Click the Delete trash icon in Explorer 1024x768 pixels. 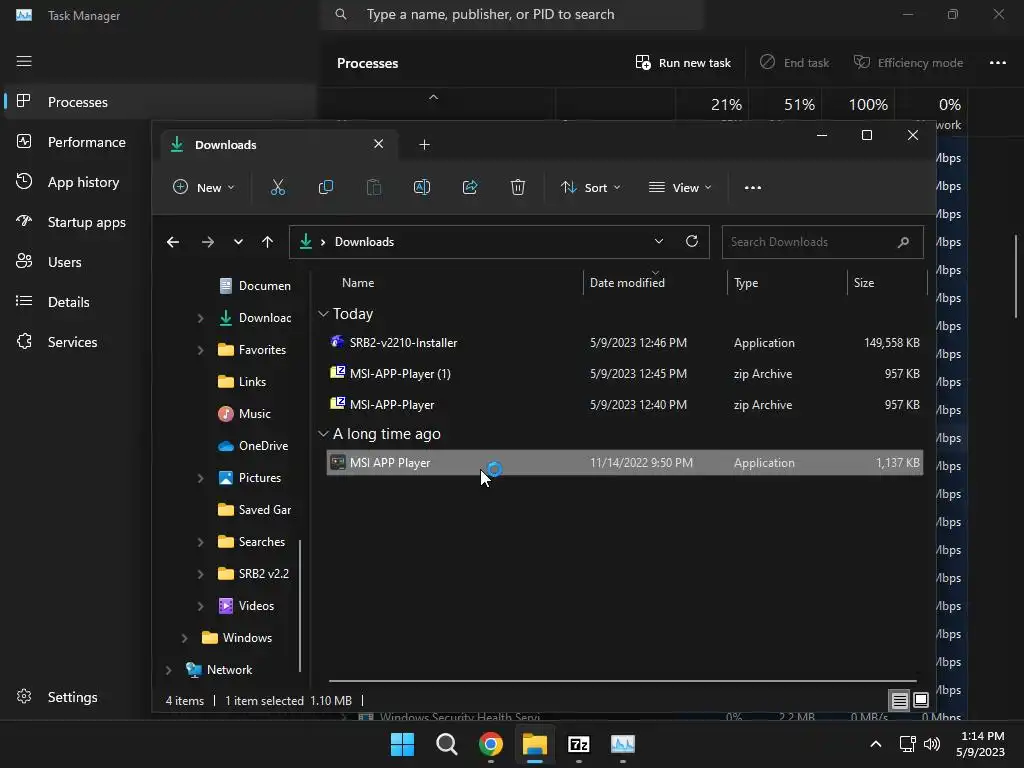coord(518,187)
